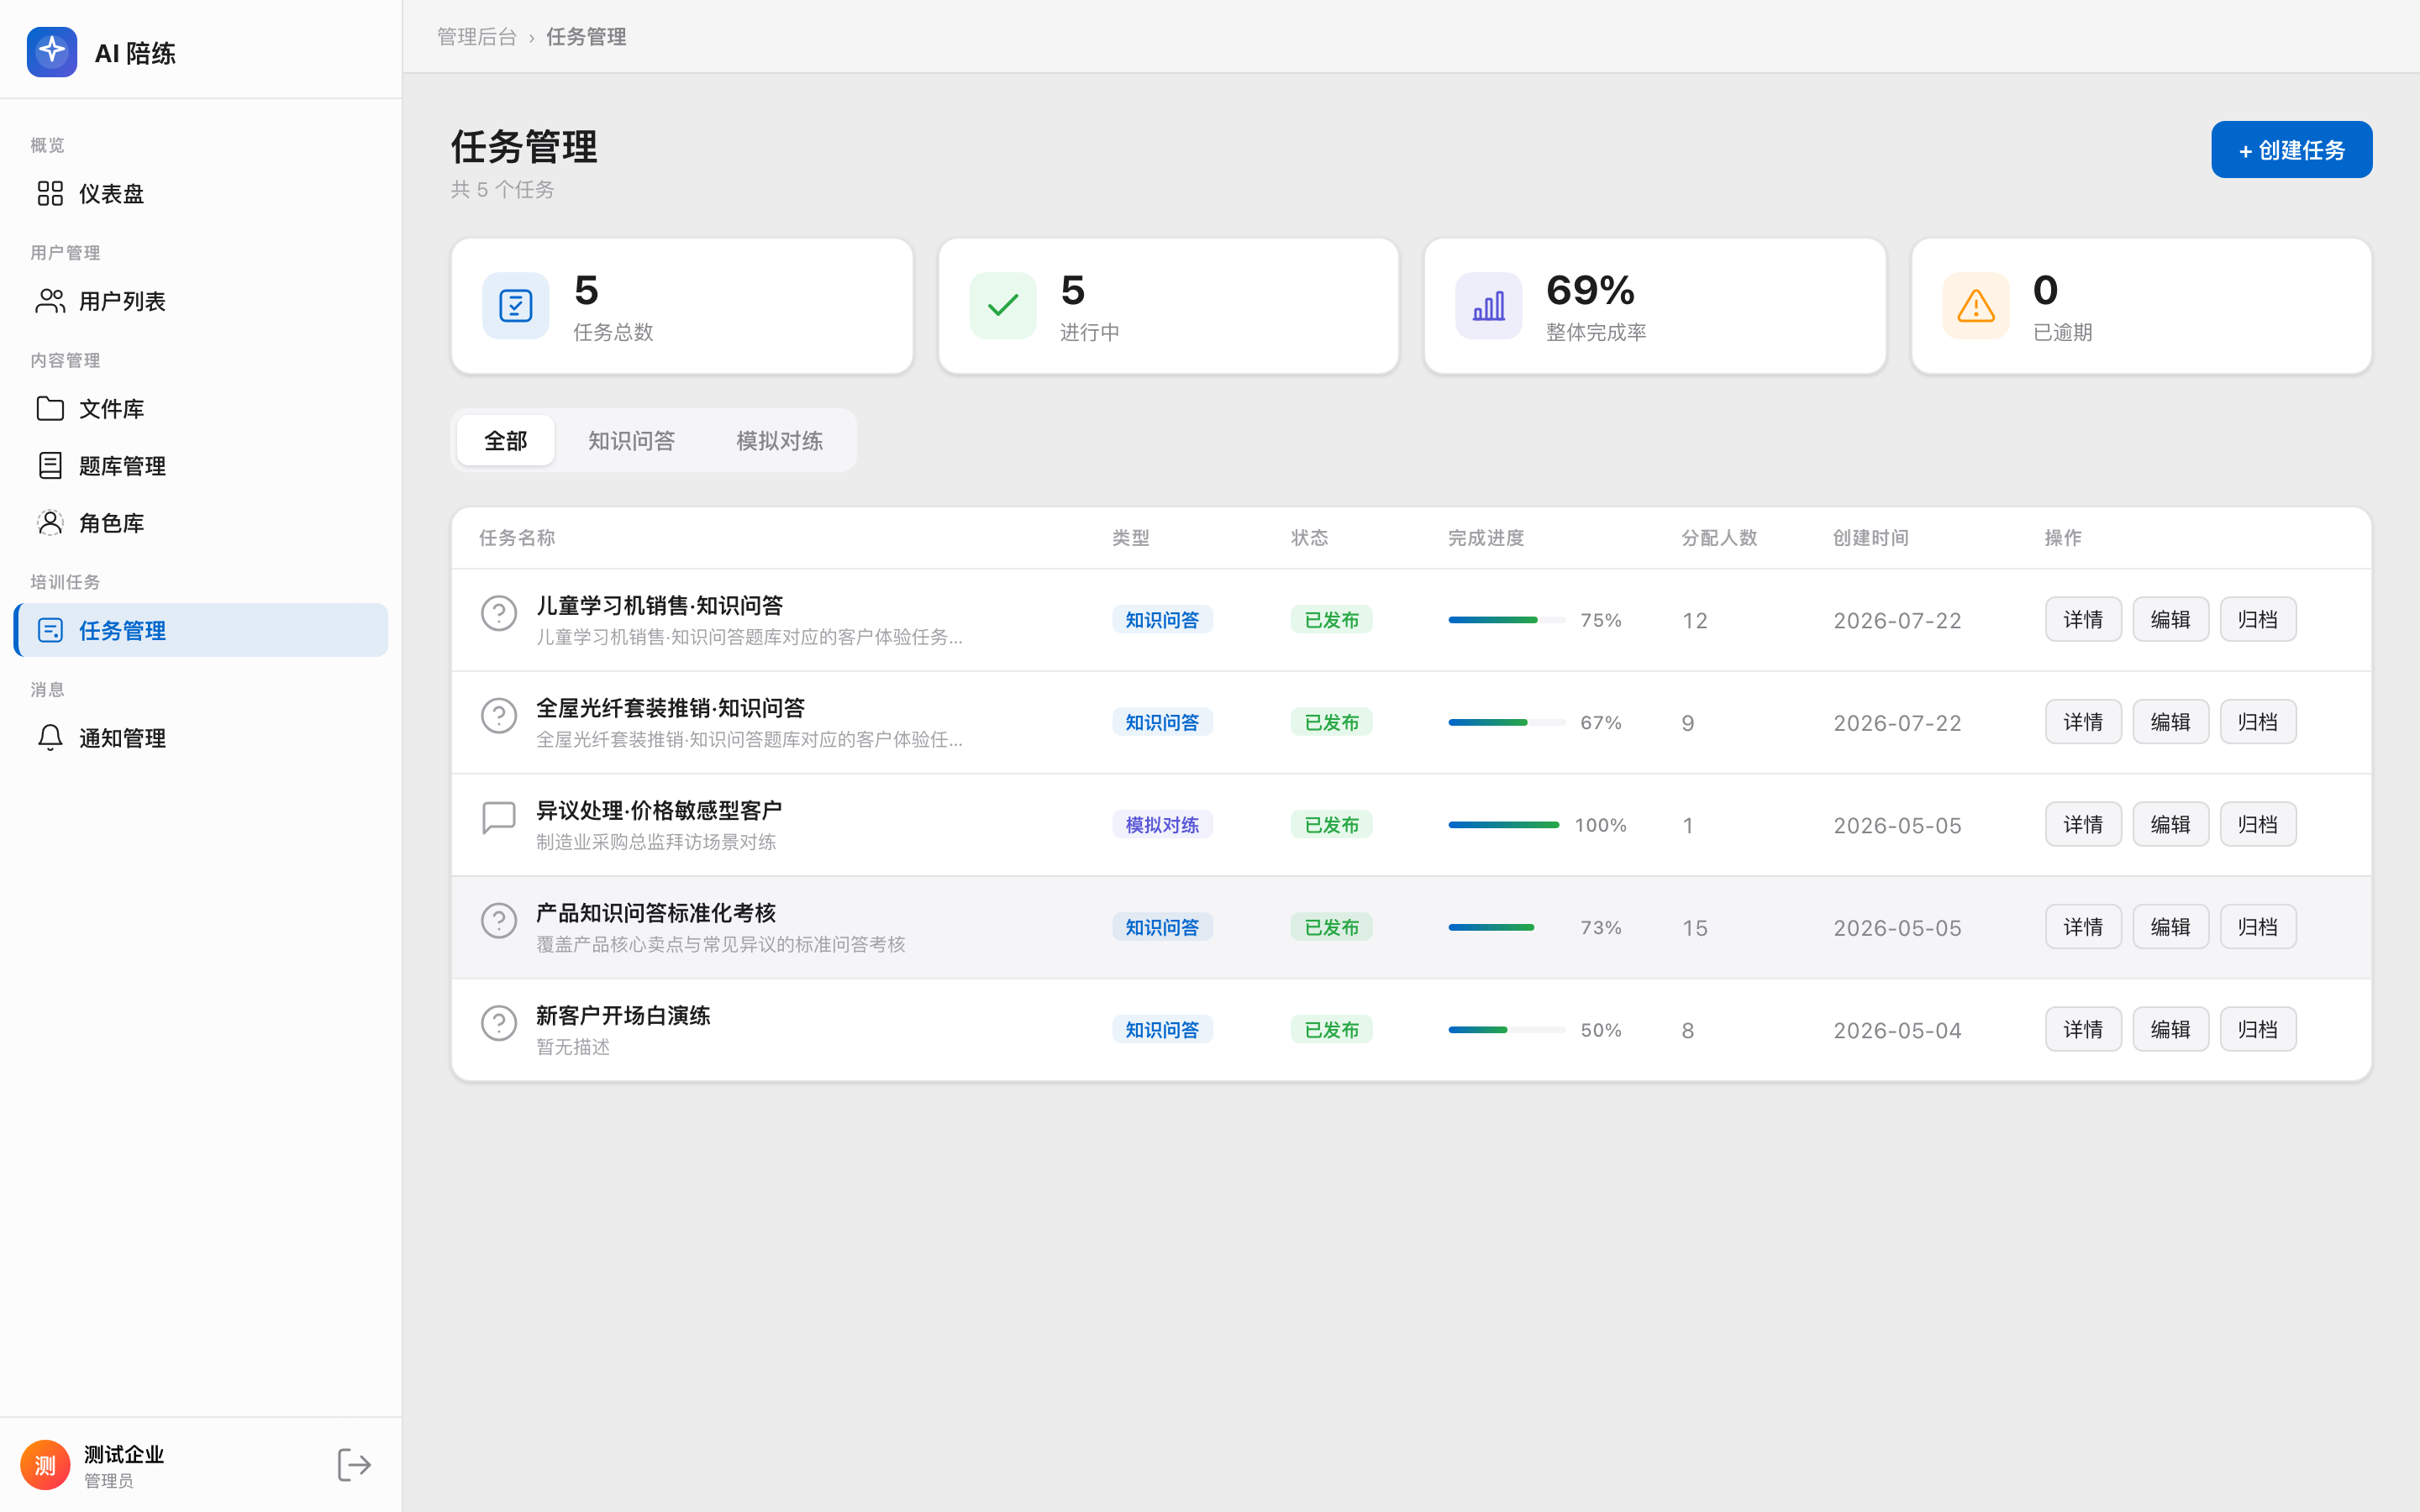
Task: Open 详情 for 产品知识问答标准化考核
Action: click(x=2083, y=927)
